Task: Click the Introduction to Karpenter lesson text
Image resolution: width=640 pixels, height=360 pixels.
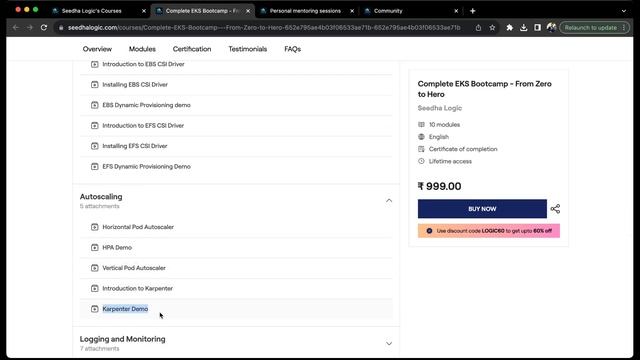Action: 138,288
